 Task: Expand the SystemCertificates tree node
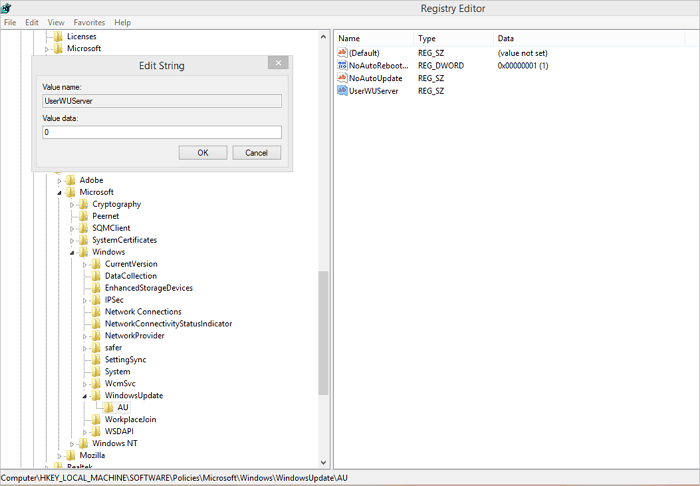[73, 240]
